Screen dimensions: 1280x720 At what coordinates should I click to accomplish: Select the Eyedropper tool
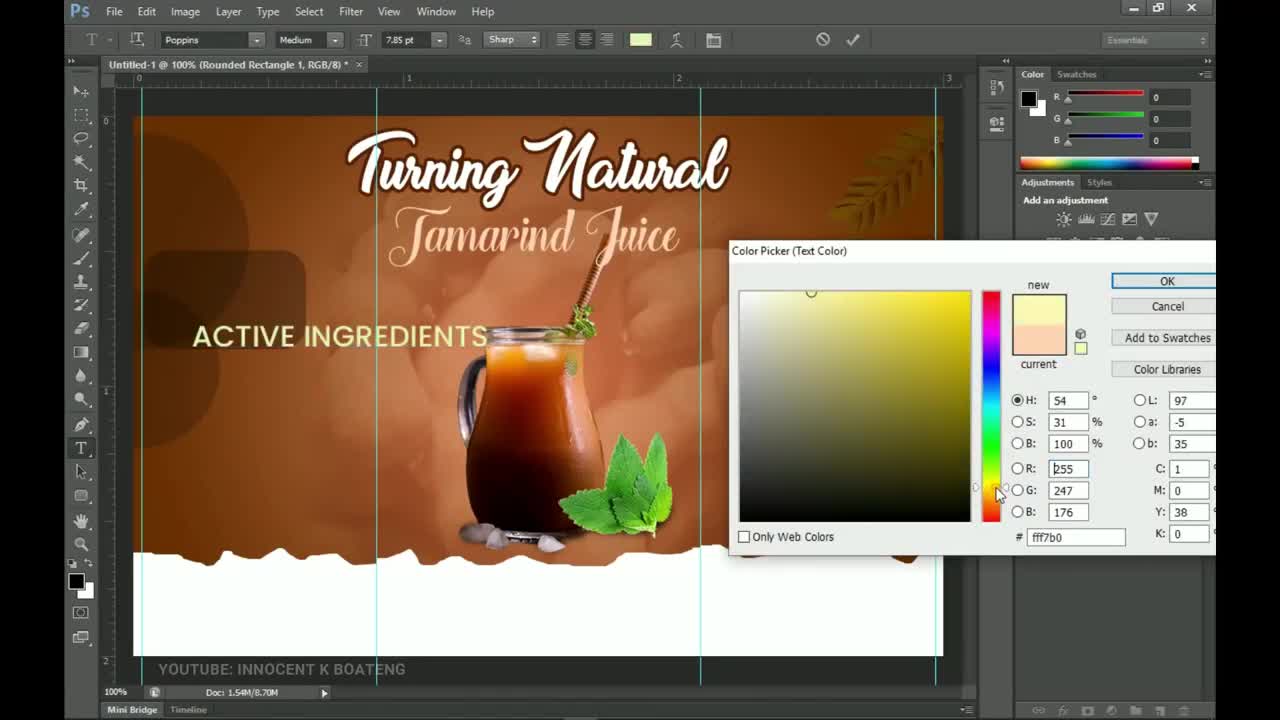tap(81, 209)
